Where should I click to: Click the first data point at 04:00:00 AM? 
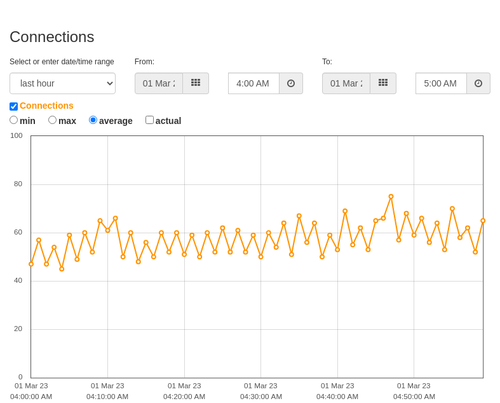(31, 264)
